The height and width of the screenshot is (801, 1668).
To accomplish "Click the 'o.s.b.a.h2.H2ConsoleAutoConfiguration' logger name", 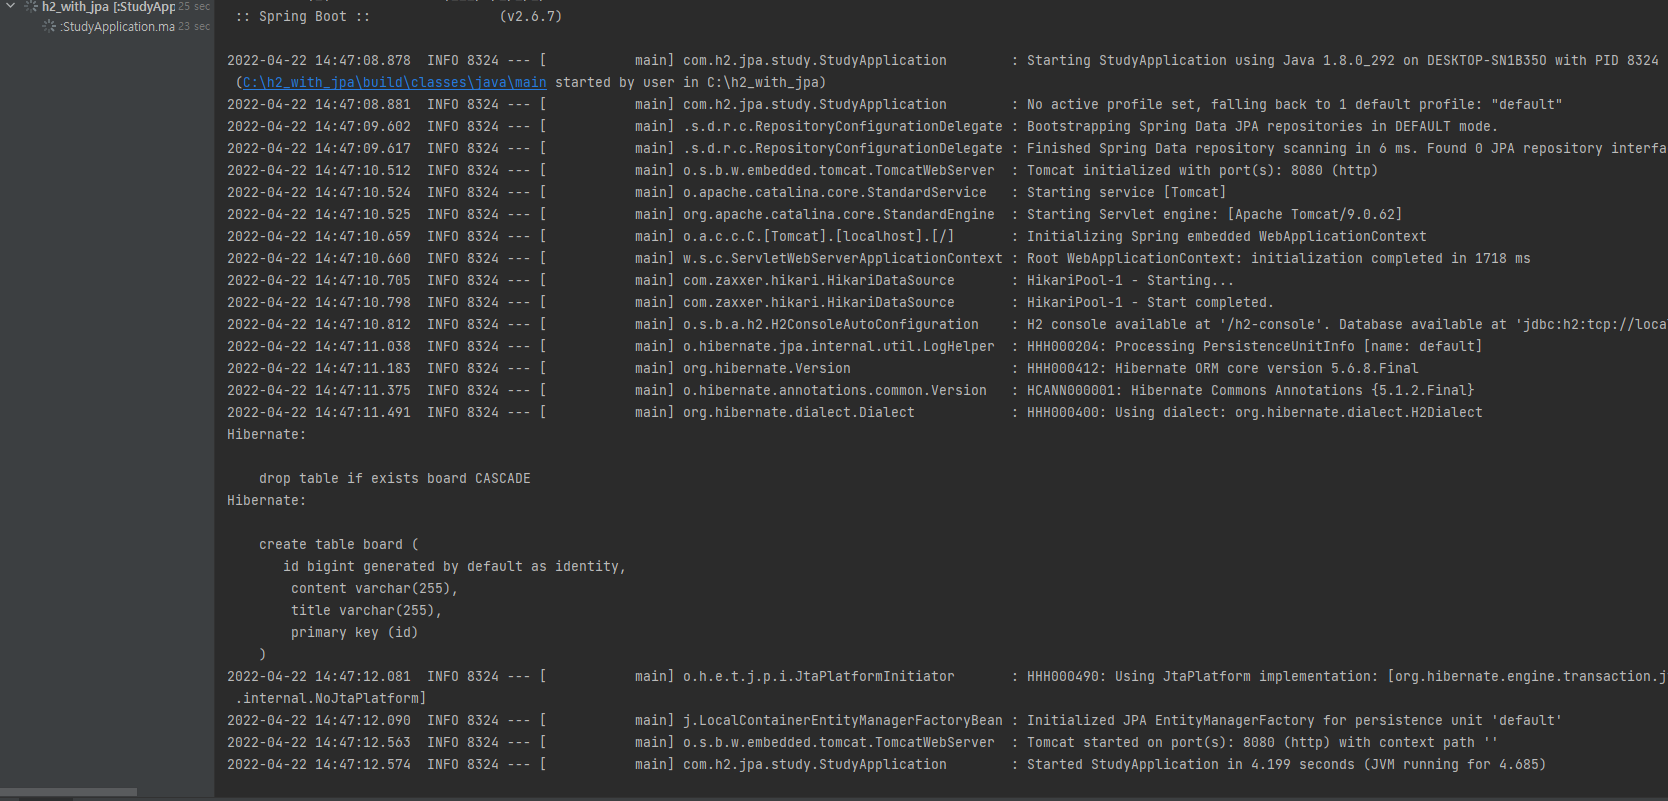I will pyautogui.click(x=831, y=324).
